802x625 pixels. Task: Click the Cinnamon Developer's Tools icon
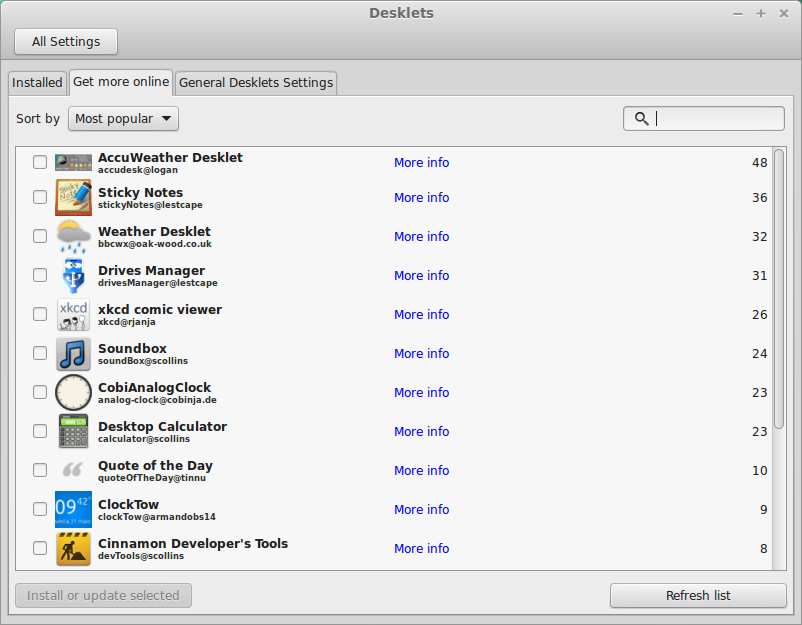(x=73, y=548)
